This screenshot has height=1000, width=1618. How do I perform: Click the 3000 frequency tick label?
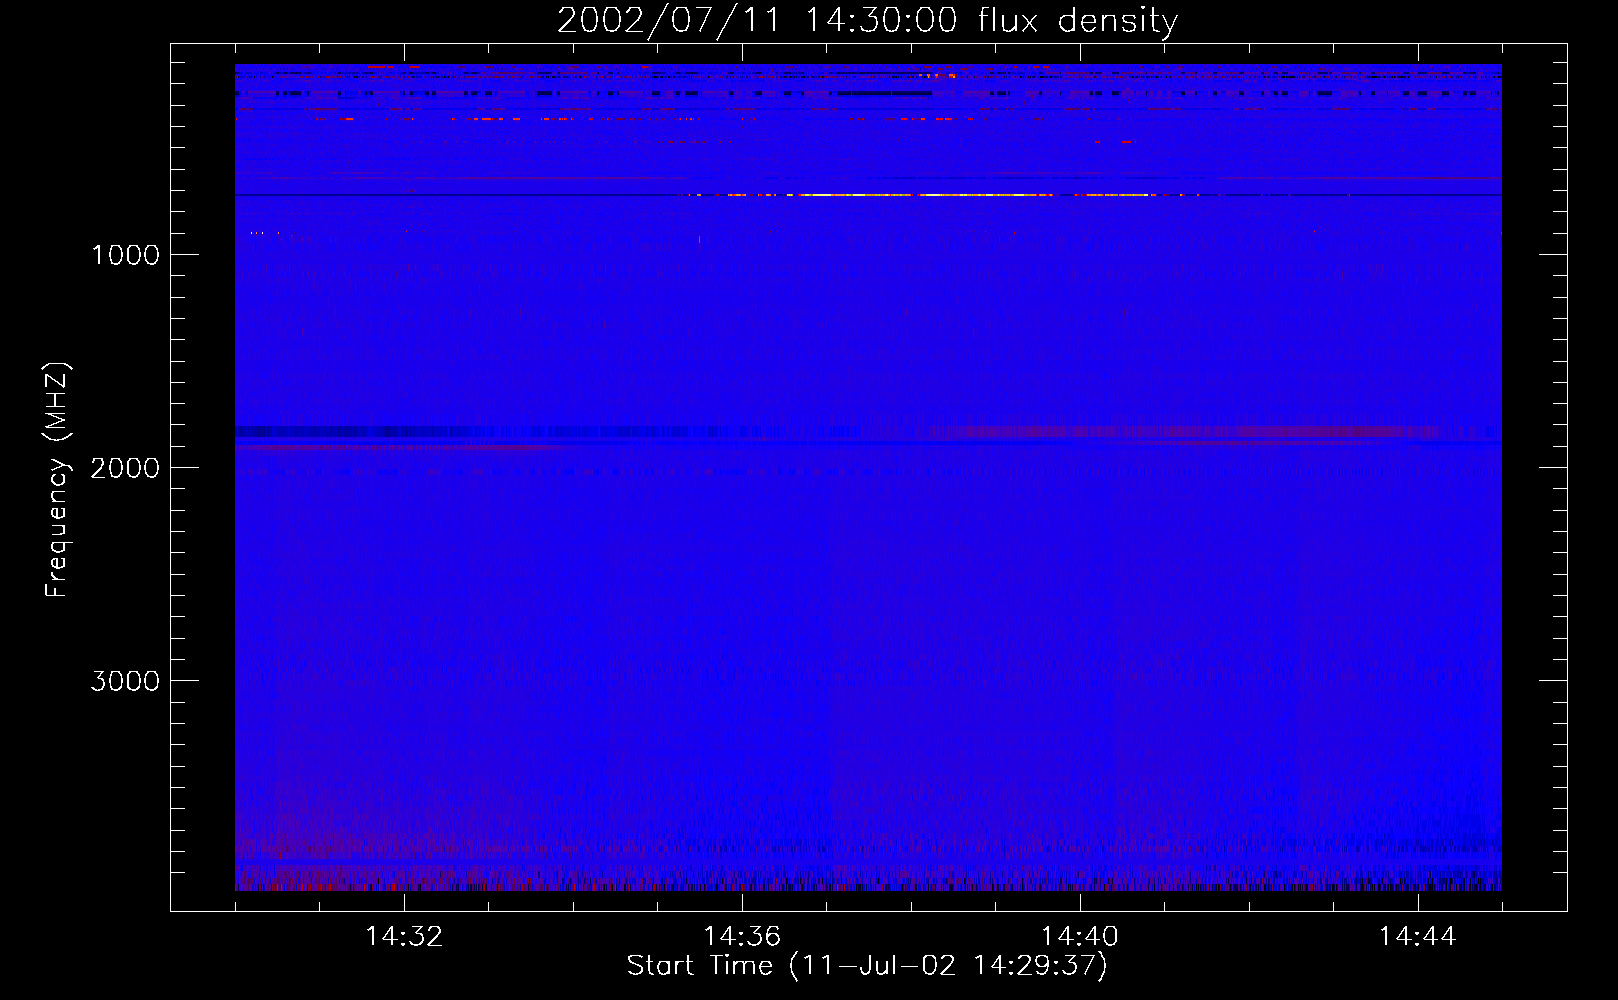pos(125,681)
